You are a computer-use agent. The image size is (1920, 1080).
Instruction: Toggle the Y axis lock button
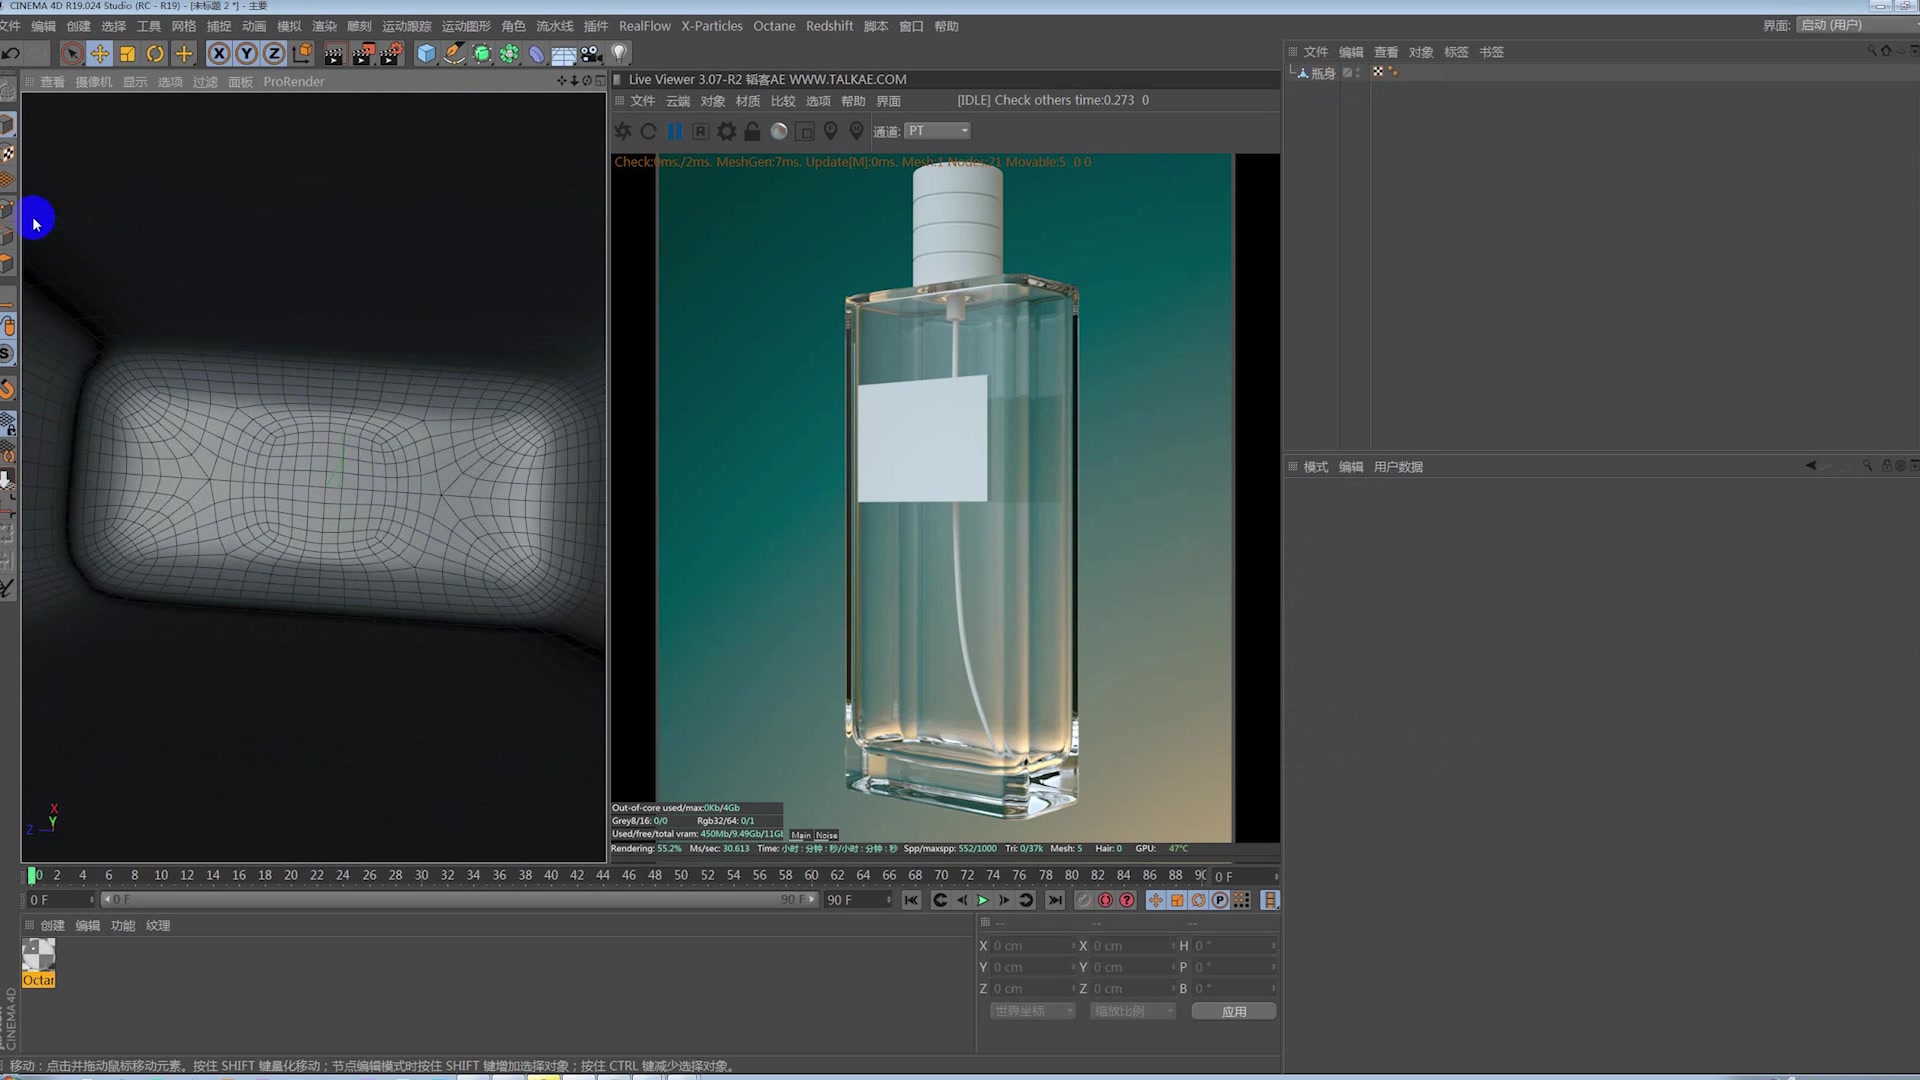246,54
